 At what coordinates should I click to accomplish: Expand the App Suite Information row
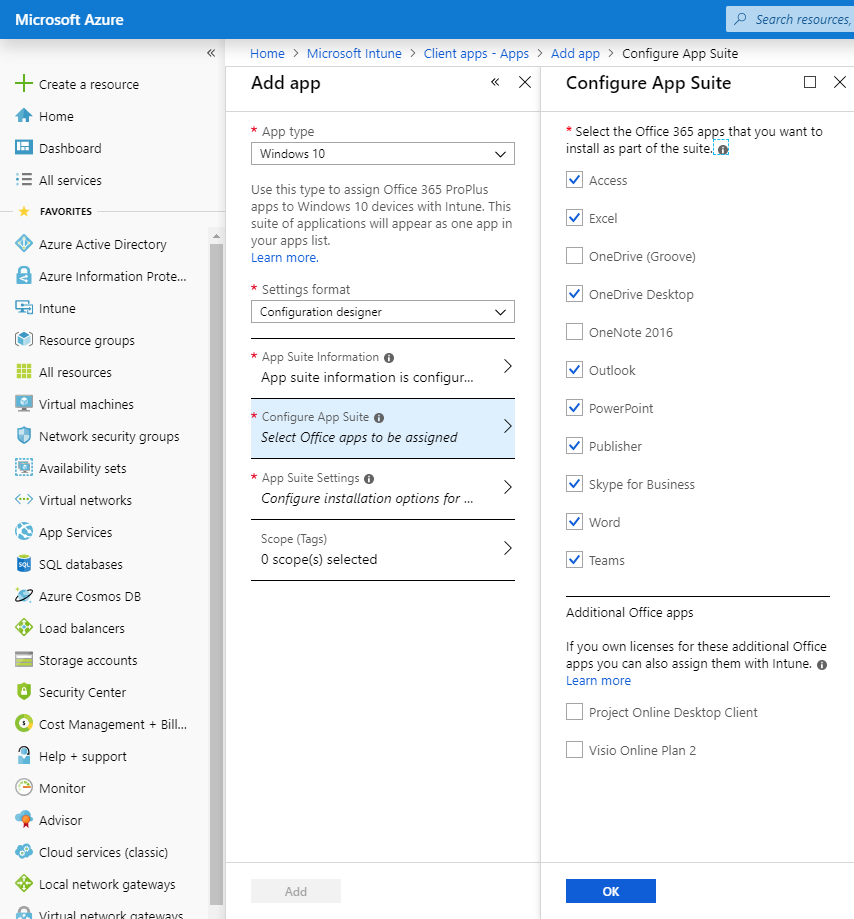click(x=383, y=368)
